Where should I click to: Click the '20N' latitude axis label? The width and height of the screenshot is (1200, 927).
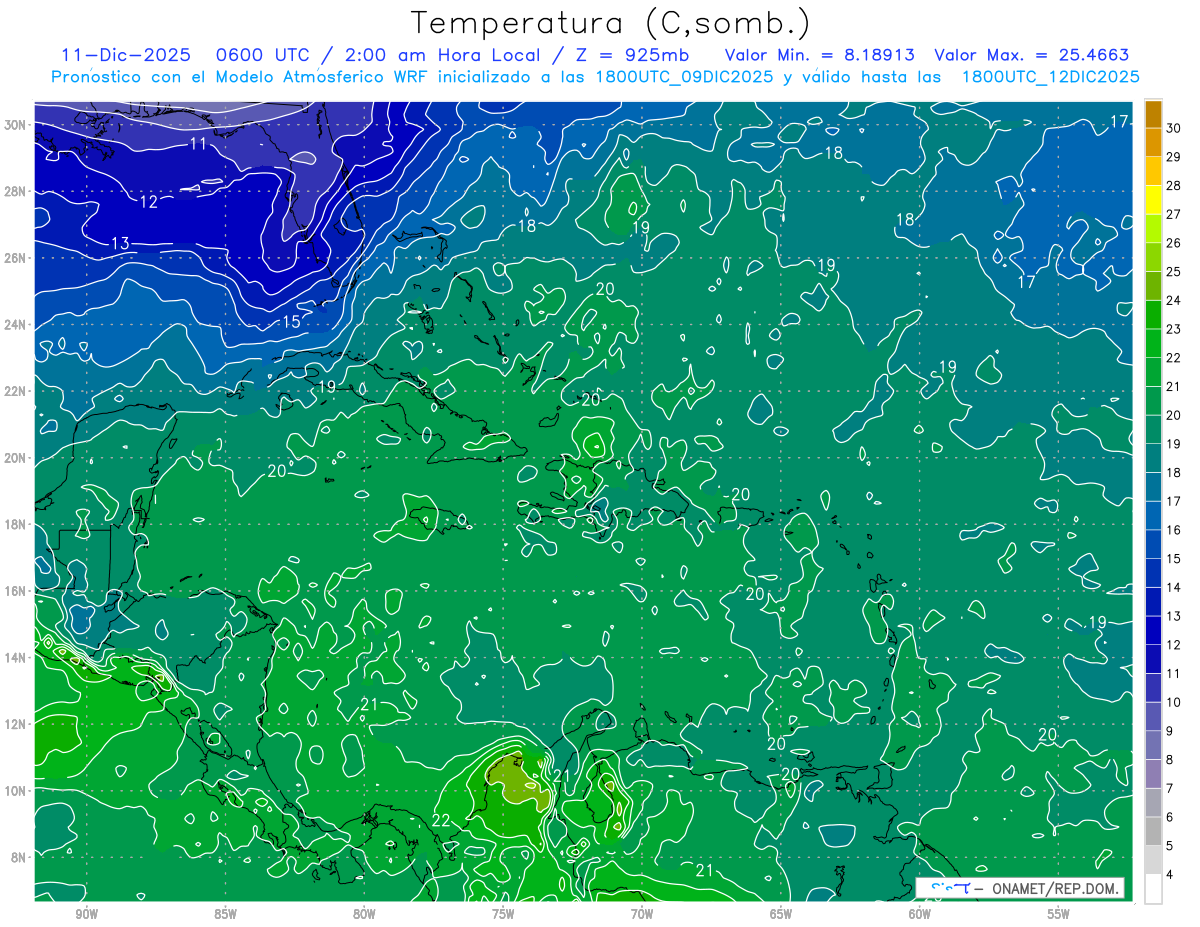pyautogui.click(x=16, y=458)
